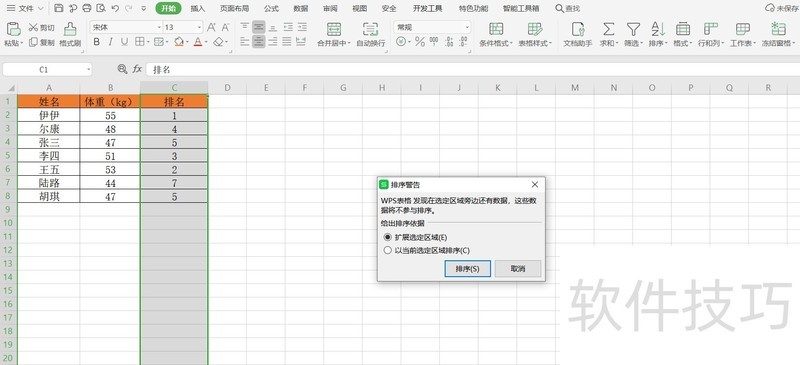This screenshot has width=800, height=365.
Task: Click the Save icon in quick access bar
Action: (59, 8)
